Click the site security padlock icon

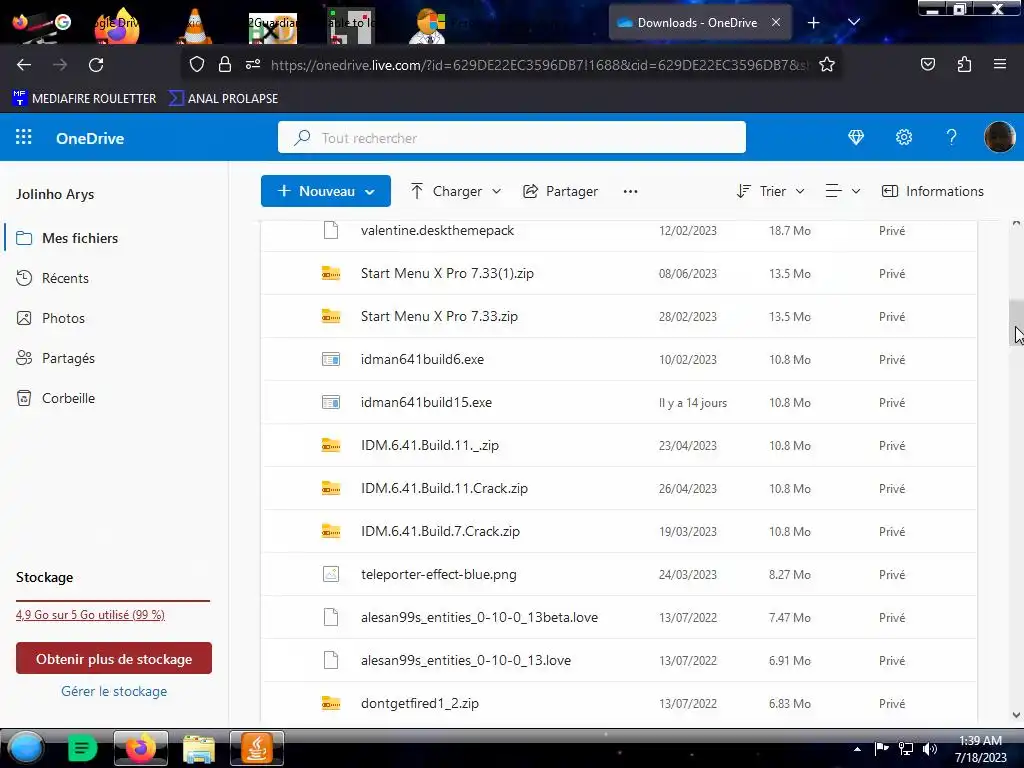point(225,65)
